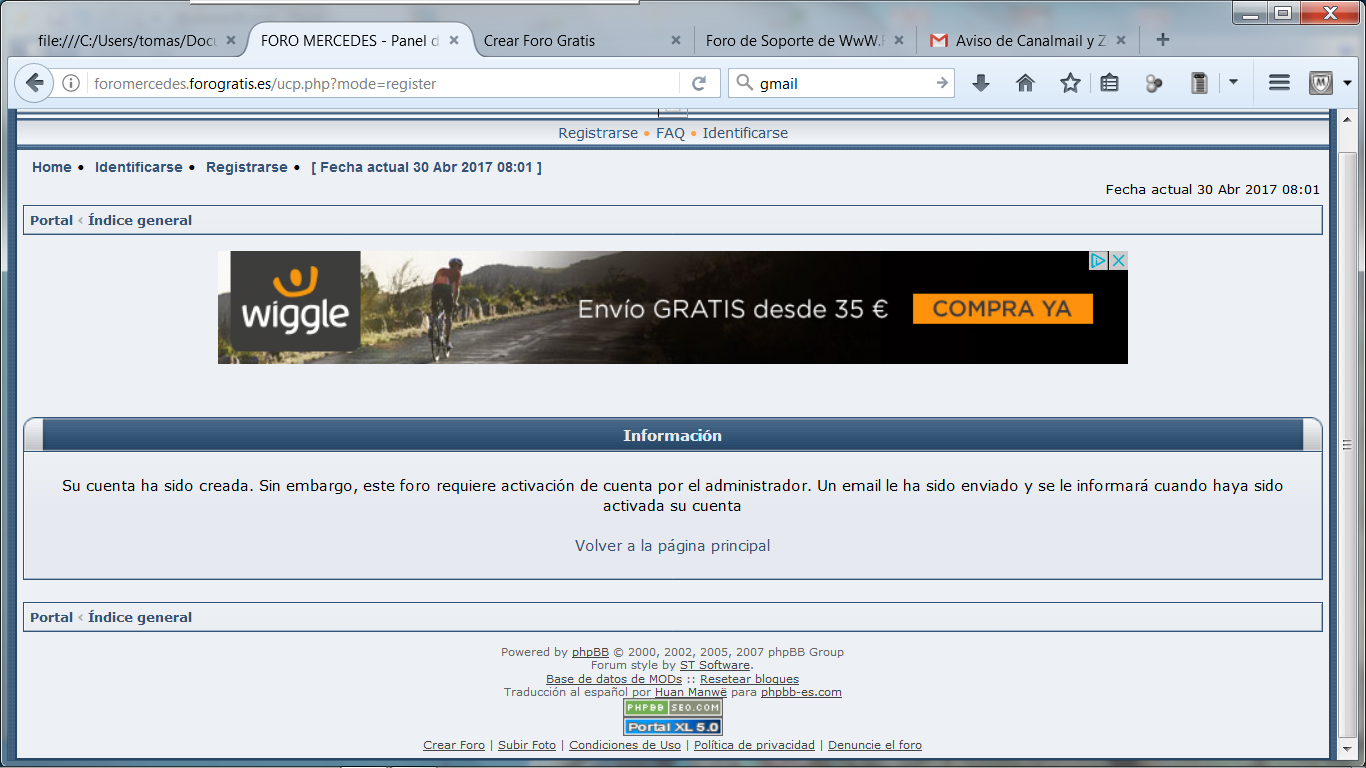Open a new tab with plus button
Image resolution: width=1366 pixels, height=768 pixels.
point(1162,40)
